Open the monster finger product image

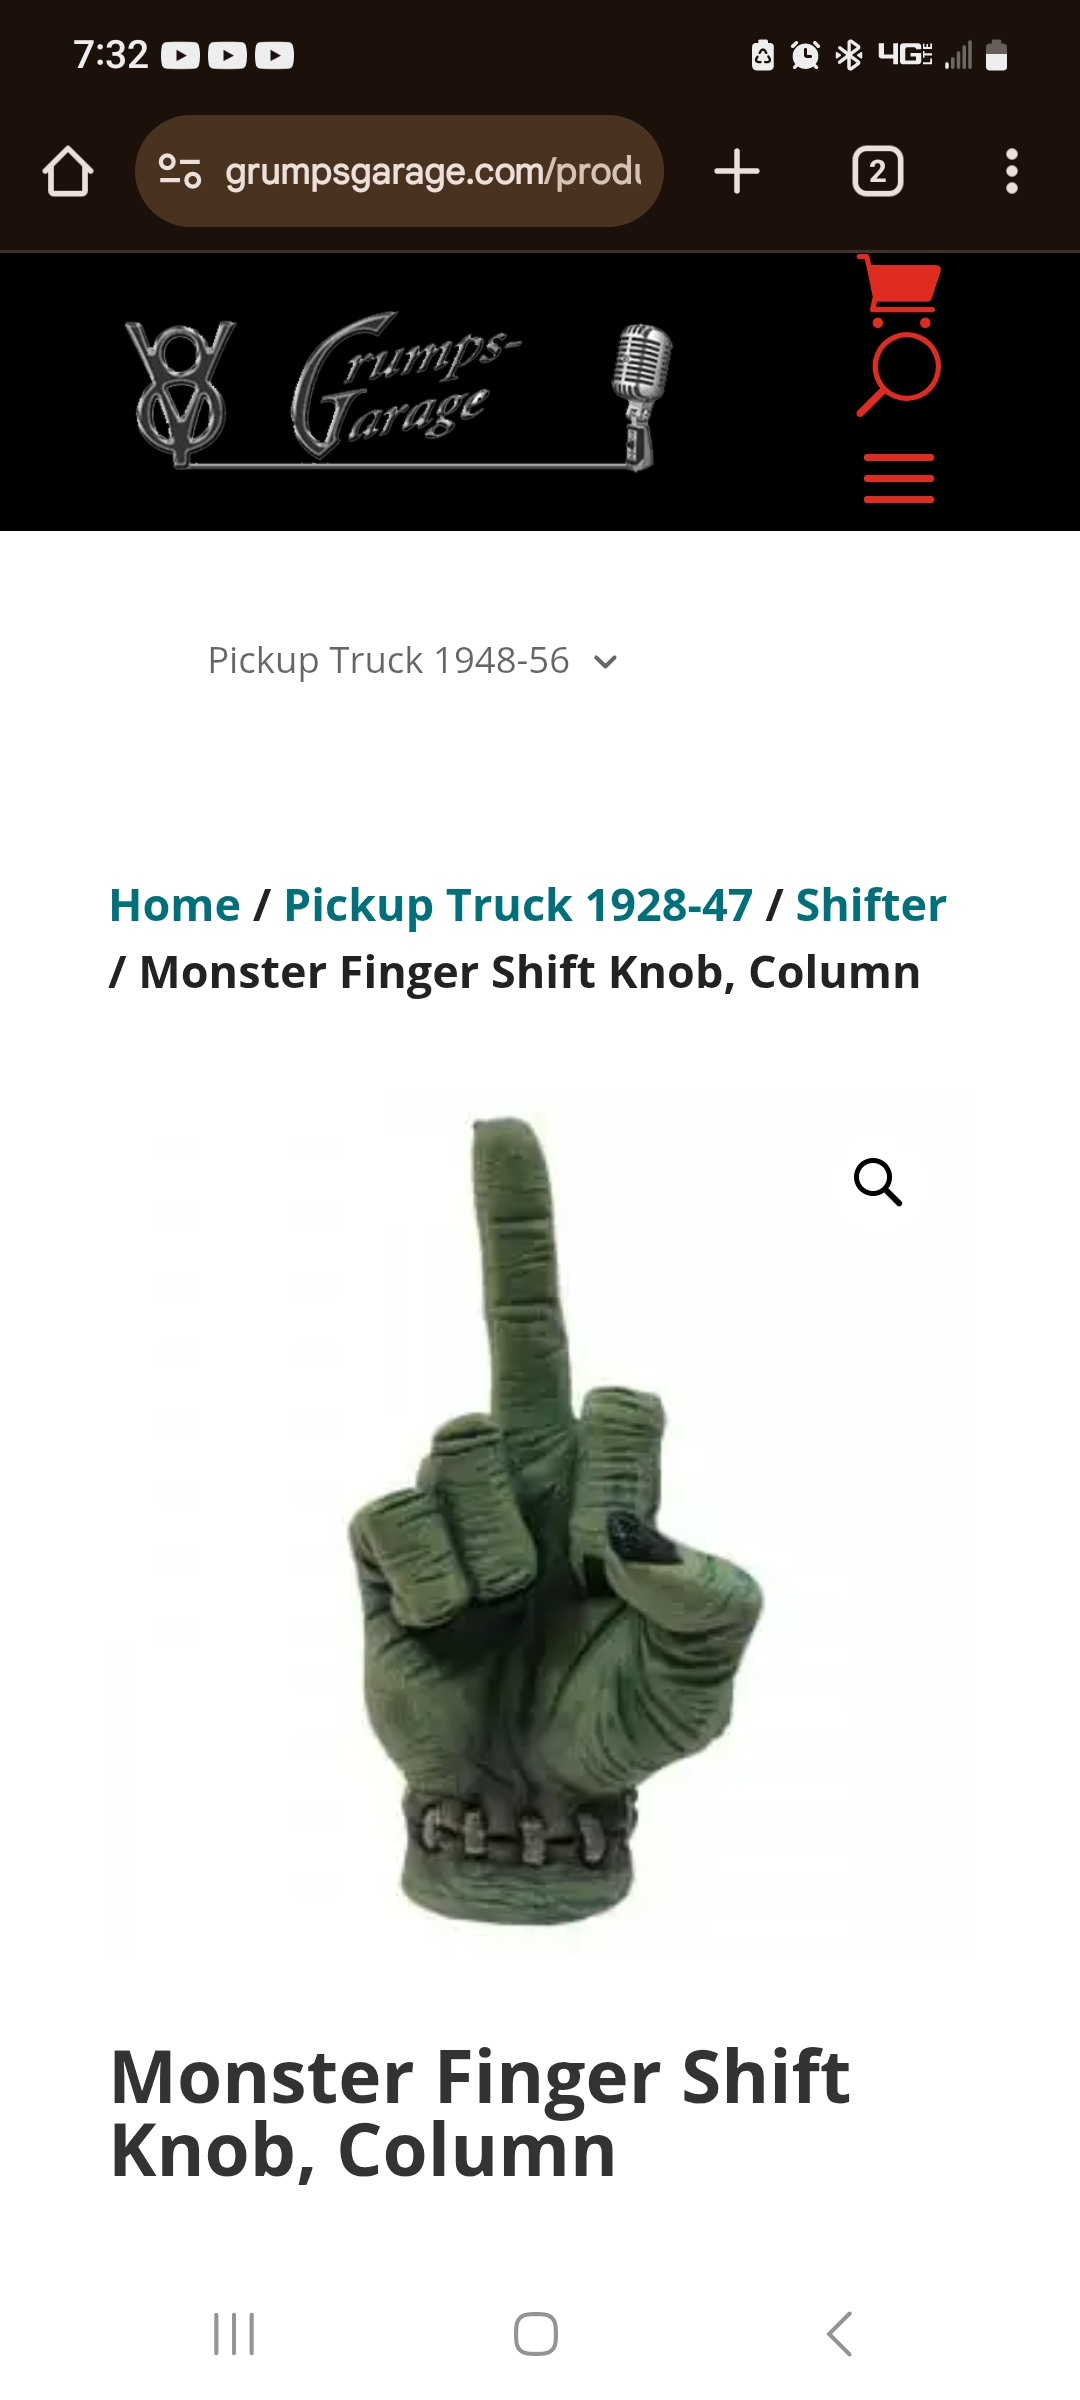click(540, 1520)
